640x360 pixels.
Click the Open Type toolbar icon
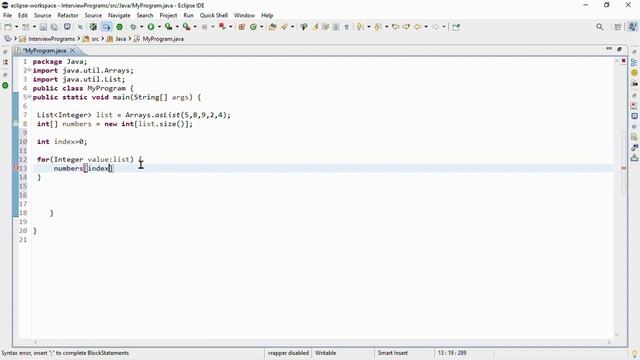(x=272, y=27)
